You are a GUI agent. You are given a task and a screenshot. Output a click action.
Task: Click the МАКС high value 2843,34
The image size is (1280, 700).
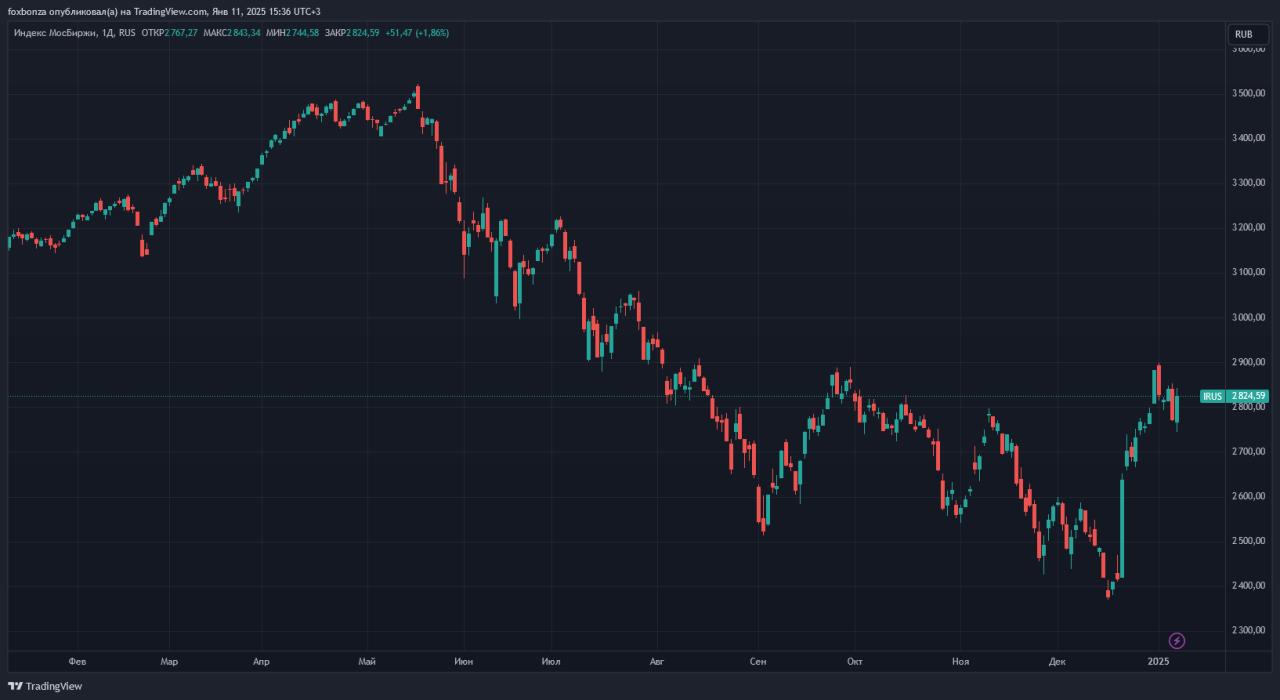pyautogui.click(x=245, y=33)
